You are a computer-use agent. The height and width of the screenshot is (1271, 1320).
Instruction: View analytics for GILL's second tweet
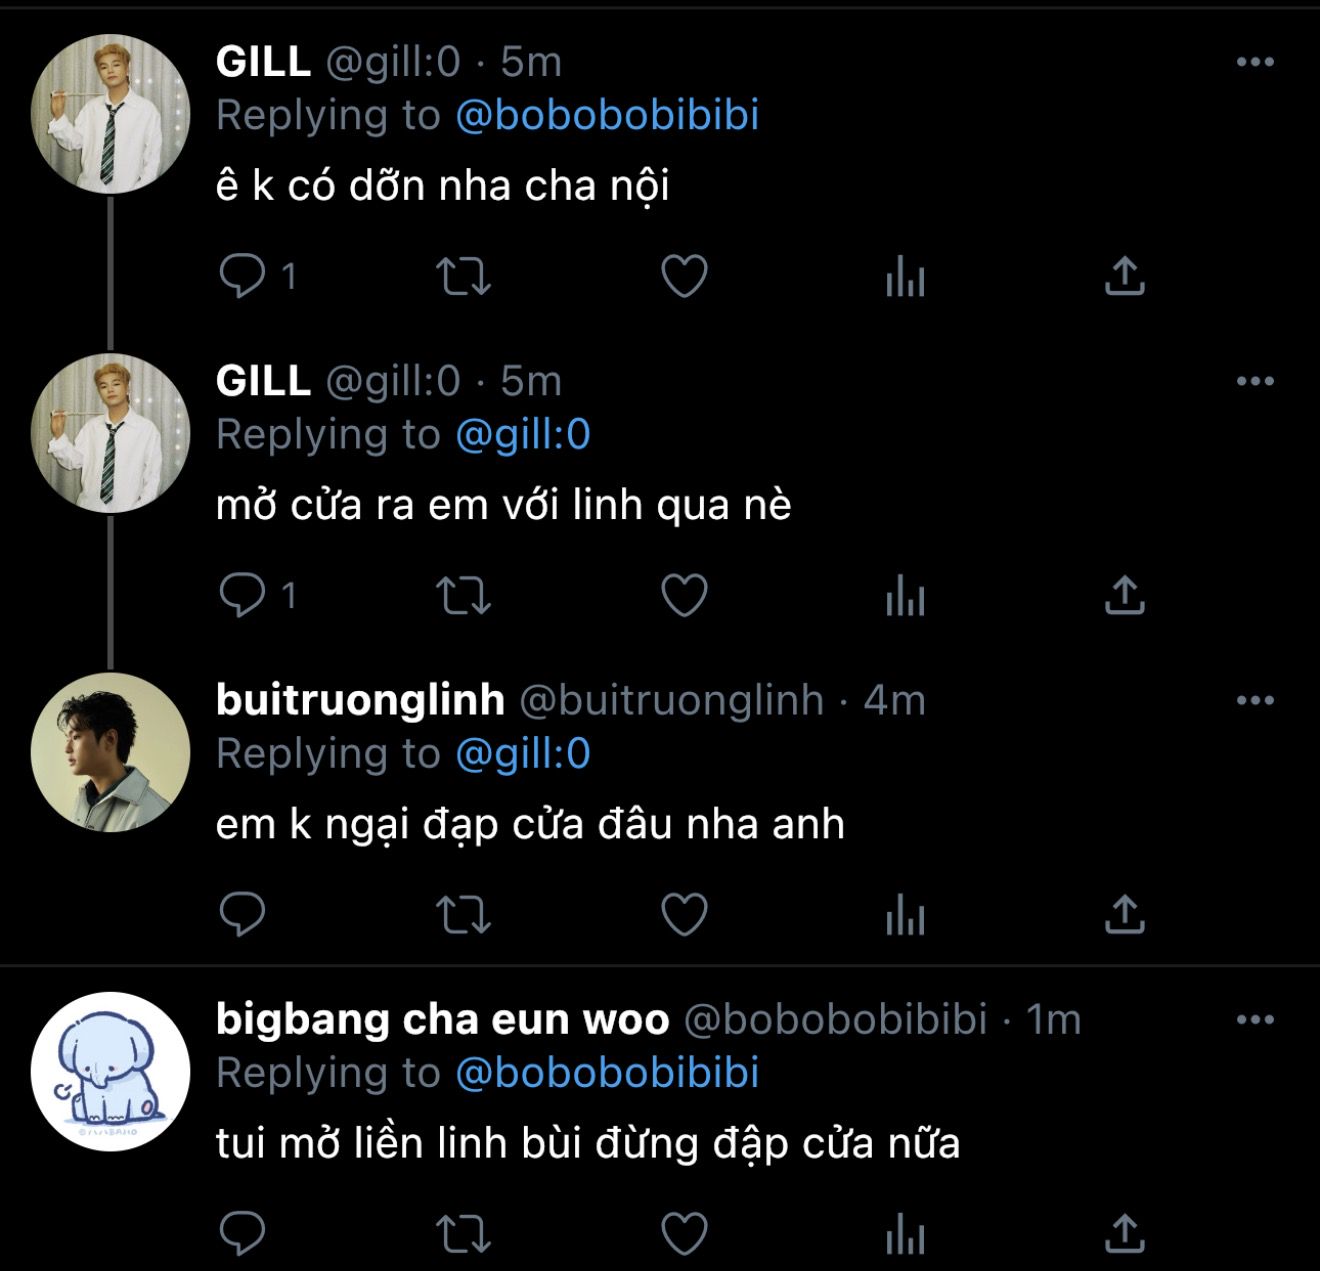[905, 596]
